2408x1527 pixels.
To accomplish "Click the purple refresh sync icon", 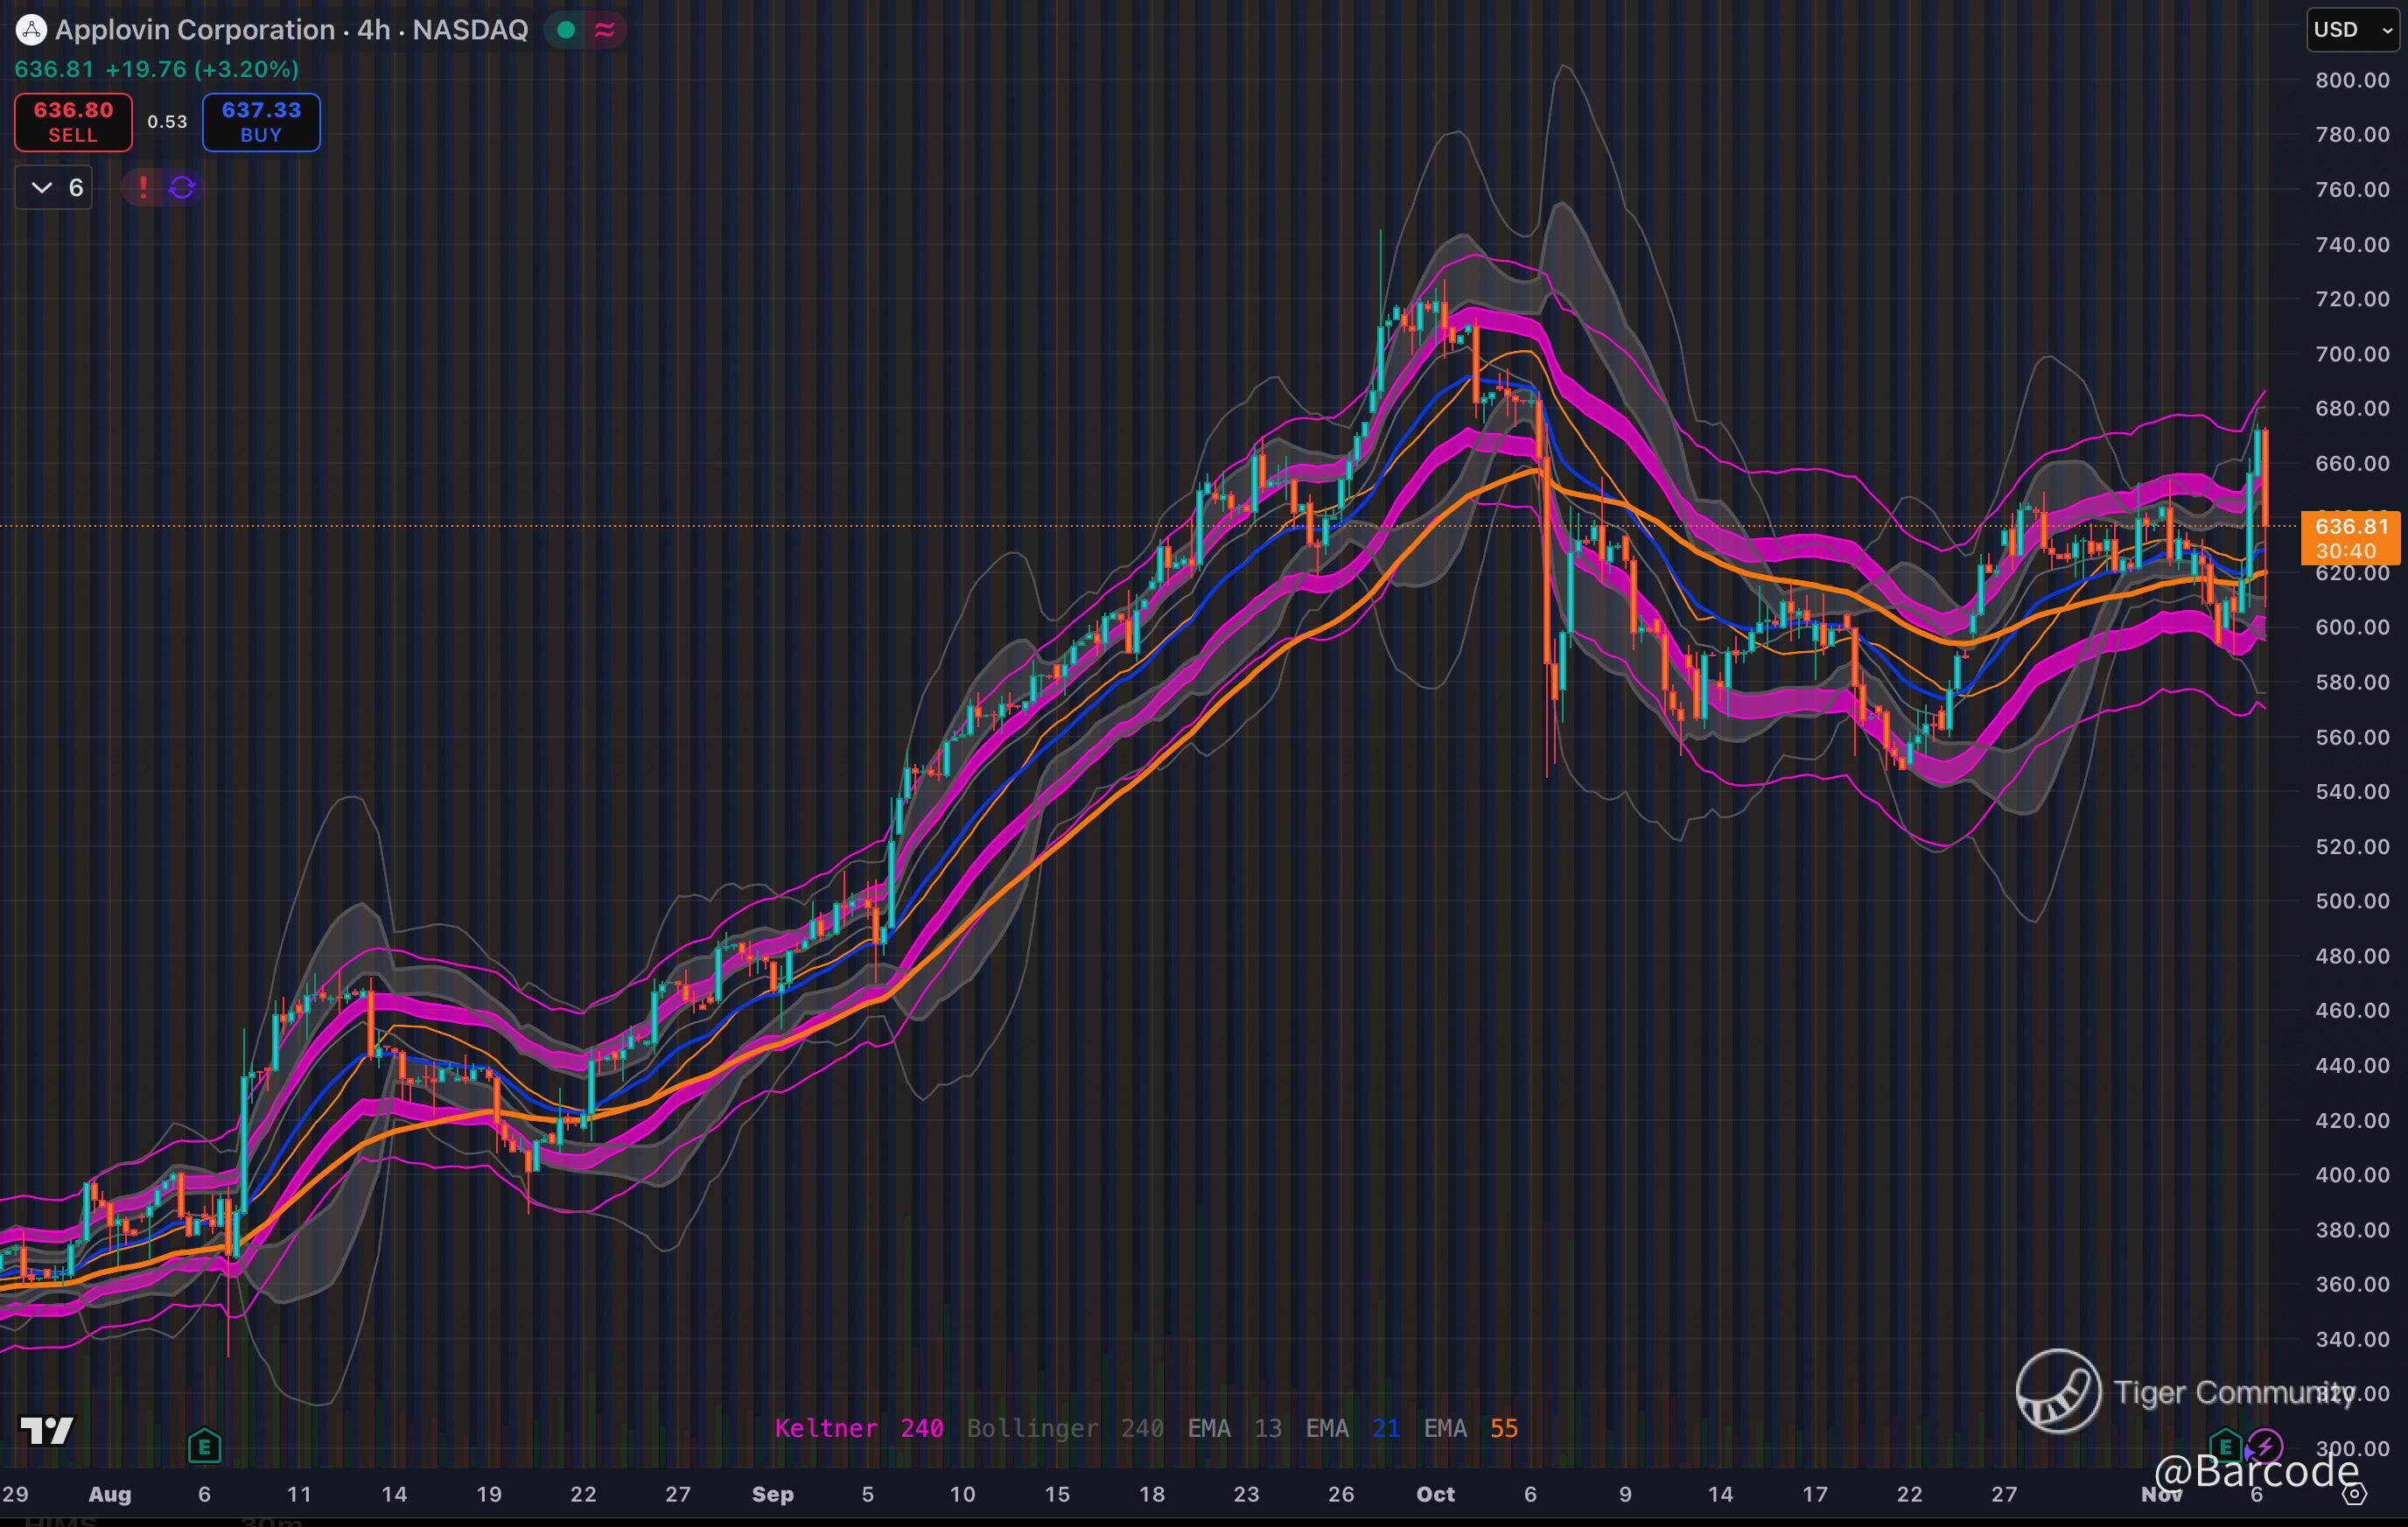I will (x=182, y=187).
